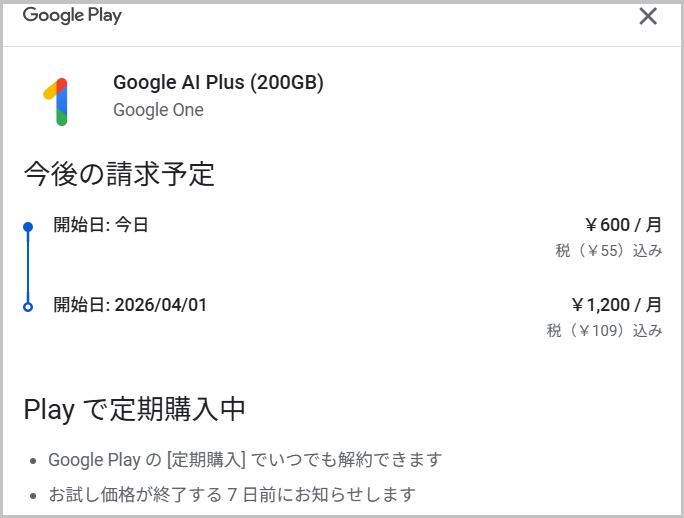This screenshot has height=518, width=684.
Task: Click the hollow timeline dot for 2026/04/01
Action: 28,306
